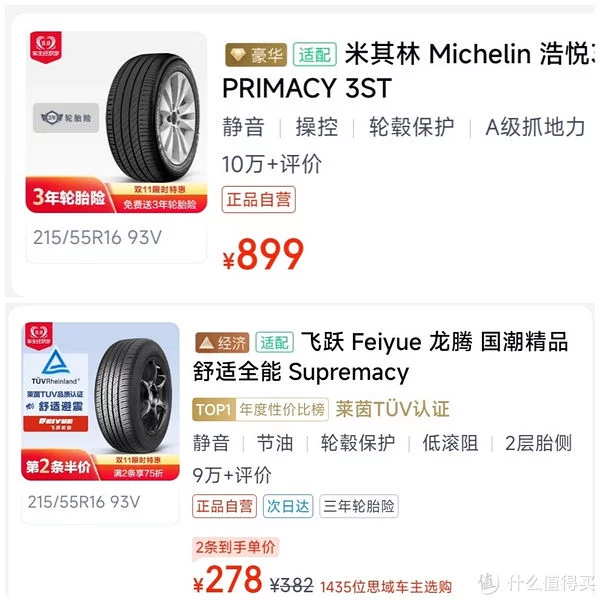Image resolution: width=600 pixels, height=600 pixels.
Task: Click the 次日达 delivery tag
Action: click(x=287, y=506)
